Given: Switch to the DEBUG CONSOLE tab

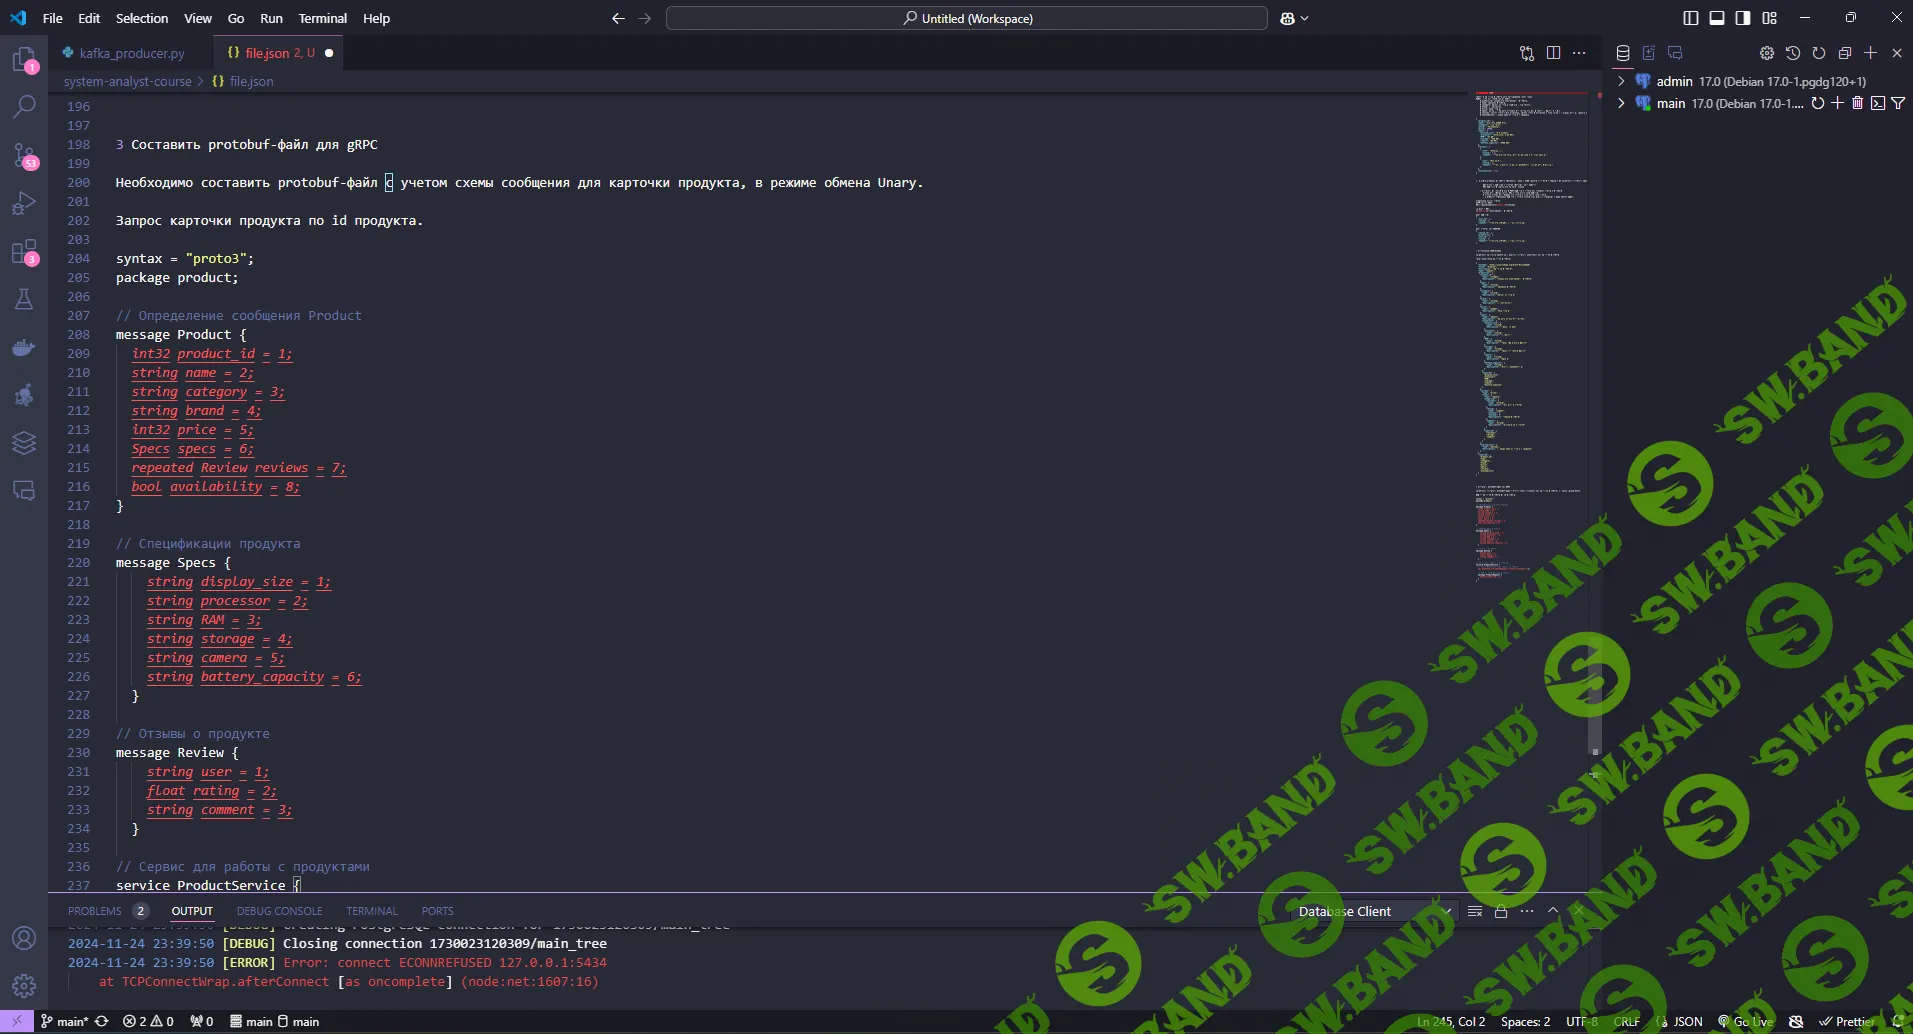Looking at the screenshot, I should (280, 911).
